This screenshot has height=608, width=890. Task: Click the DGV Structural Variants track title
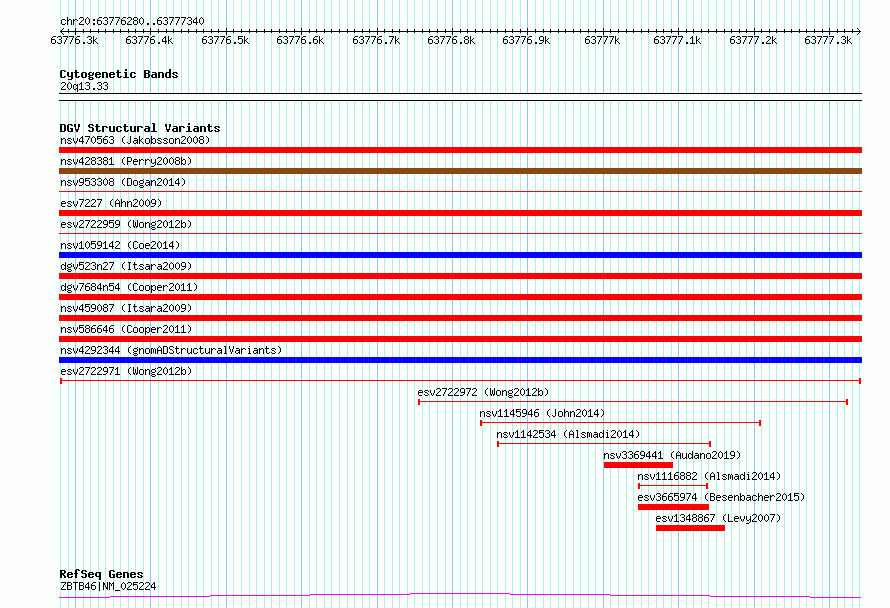click(x=140, y=128)
